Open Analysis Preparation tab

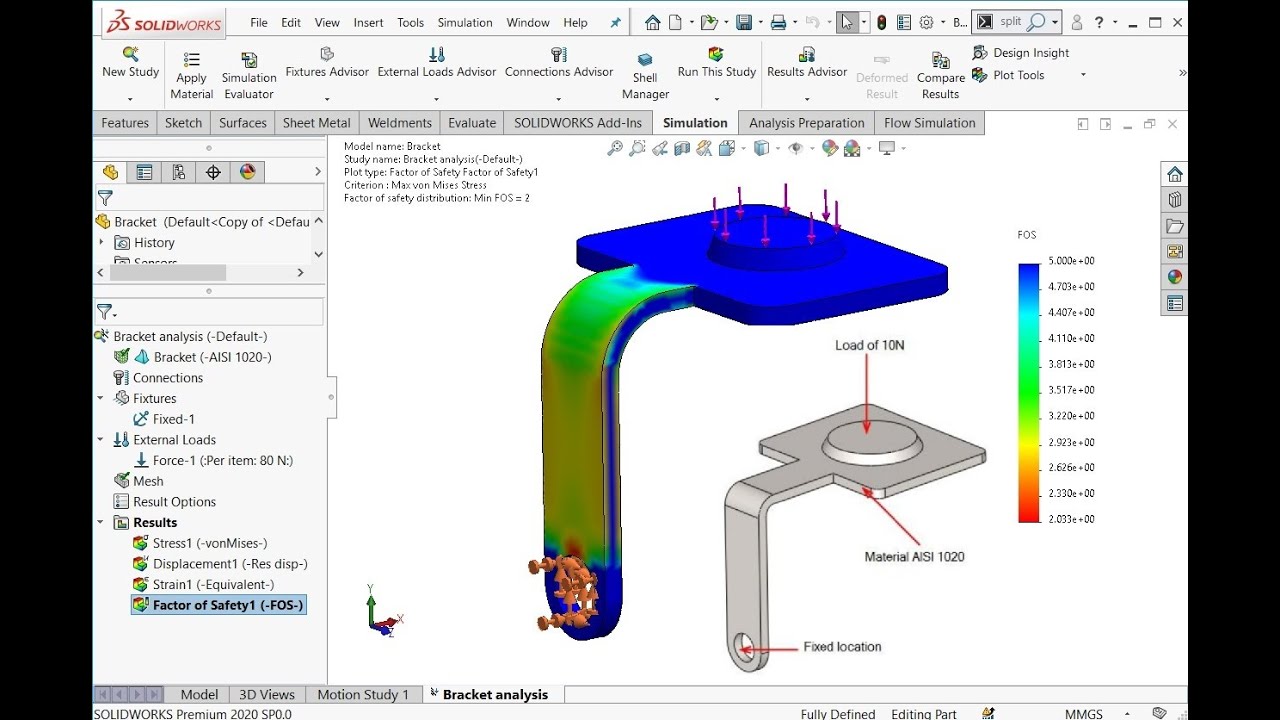tap(807, 123)
